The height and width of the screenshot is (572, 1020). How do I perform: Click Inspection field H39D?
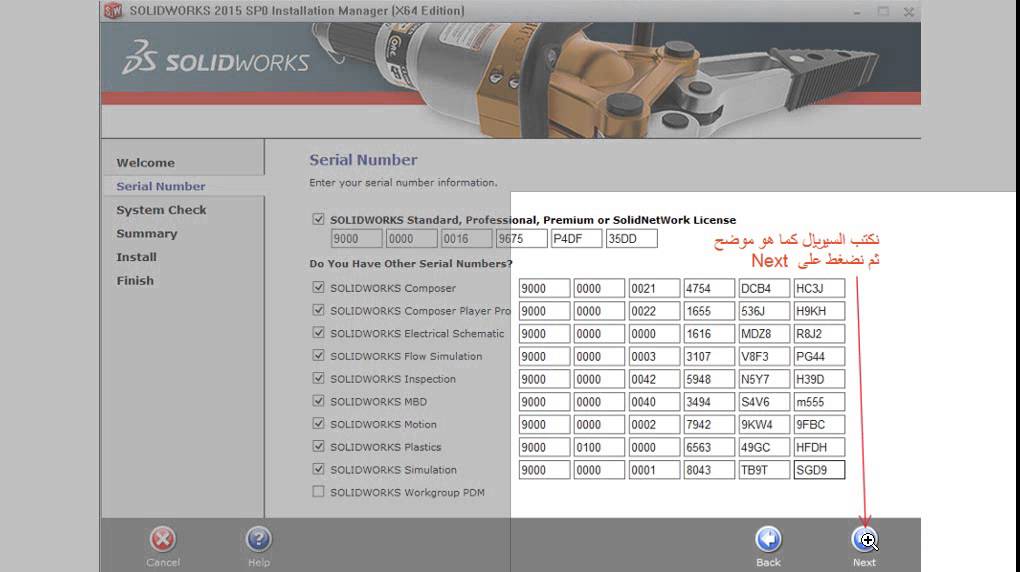(819, 379)
